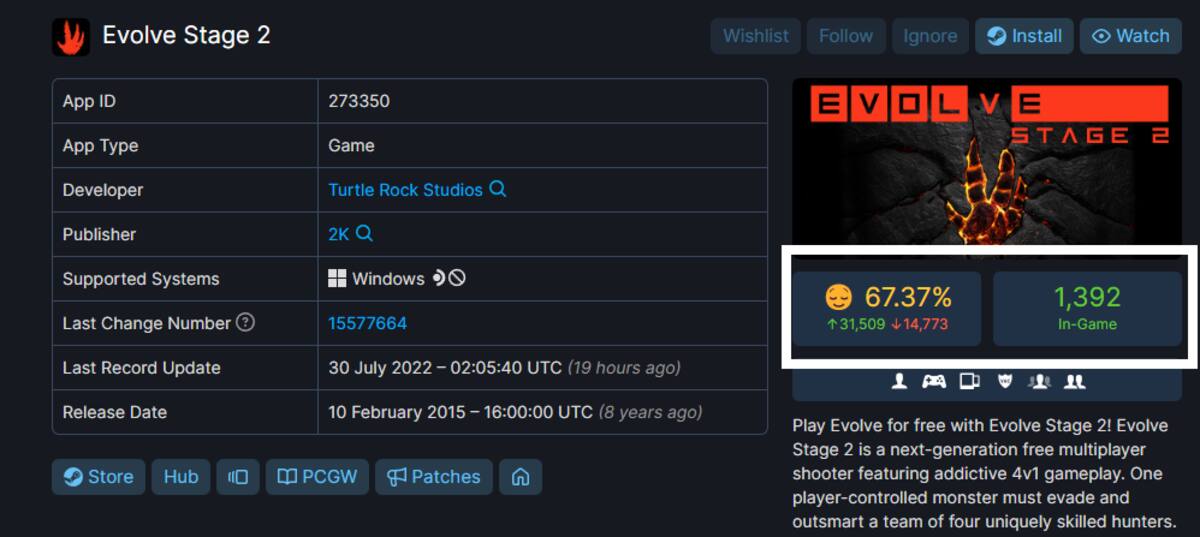Click the multiplayer group category icon

1039,381
